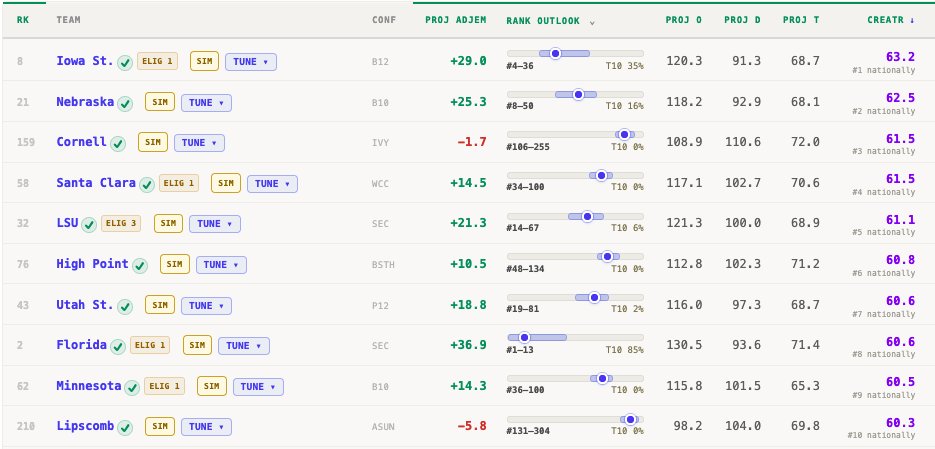935x449 pixels.
Task: Run SIM for Nebraska
Action: pos(160,102)
